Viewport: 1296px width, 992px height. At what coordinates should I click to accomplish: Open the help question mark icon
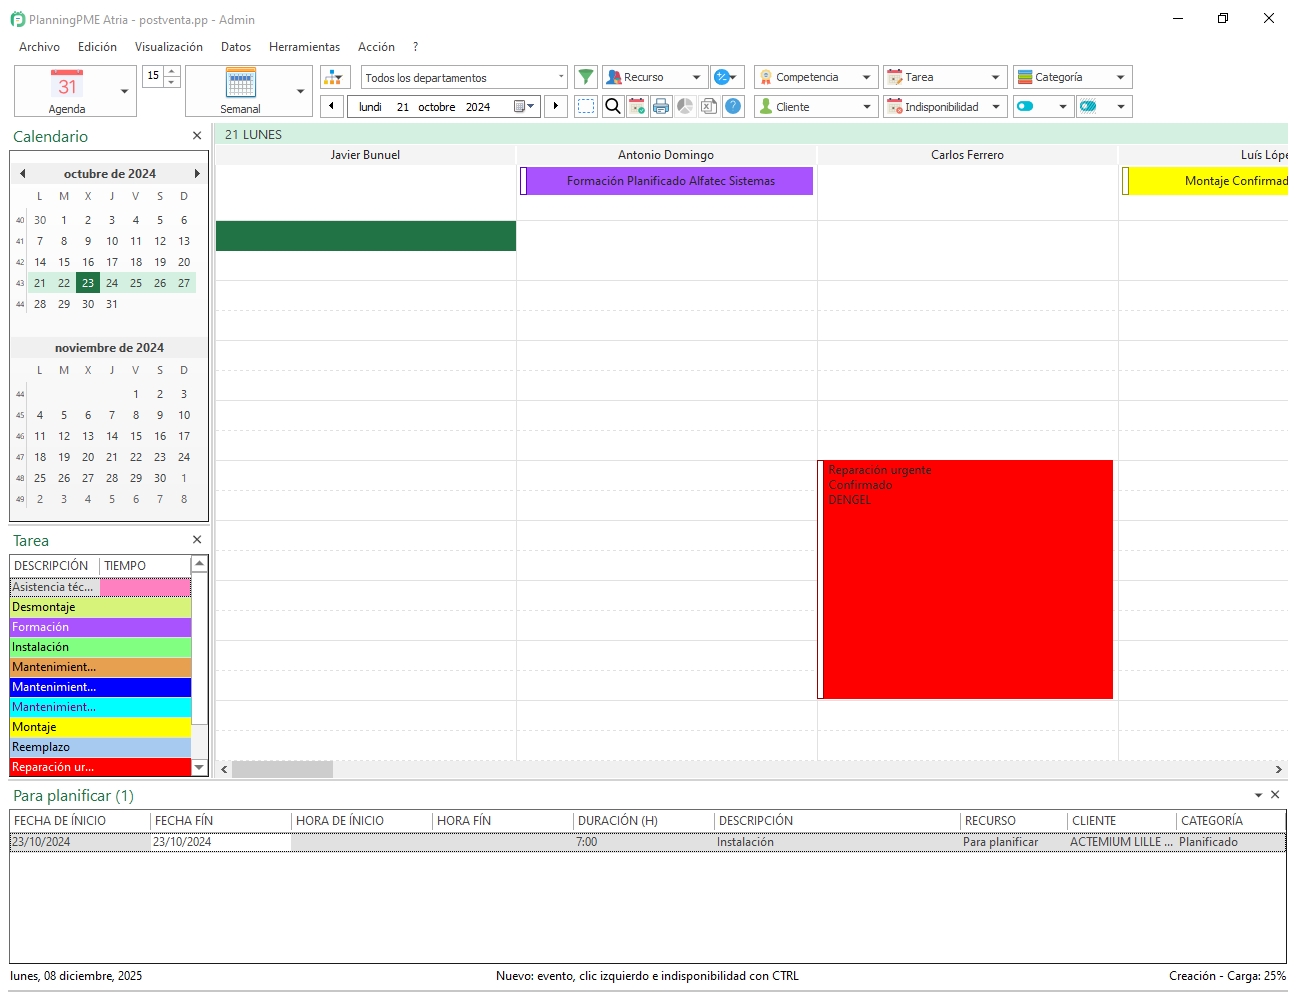tap(733, 106)
